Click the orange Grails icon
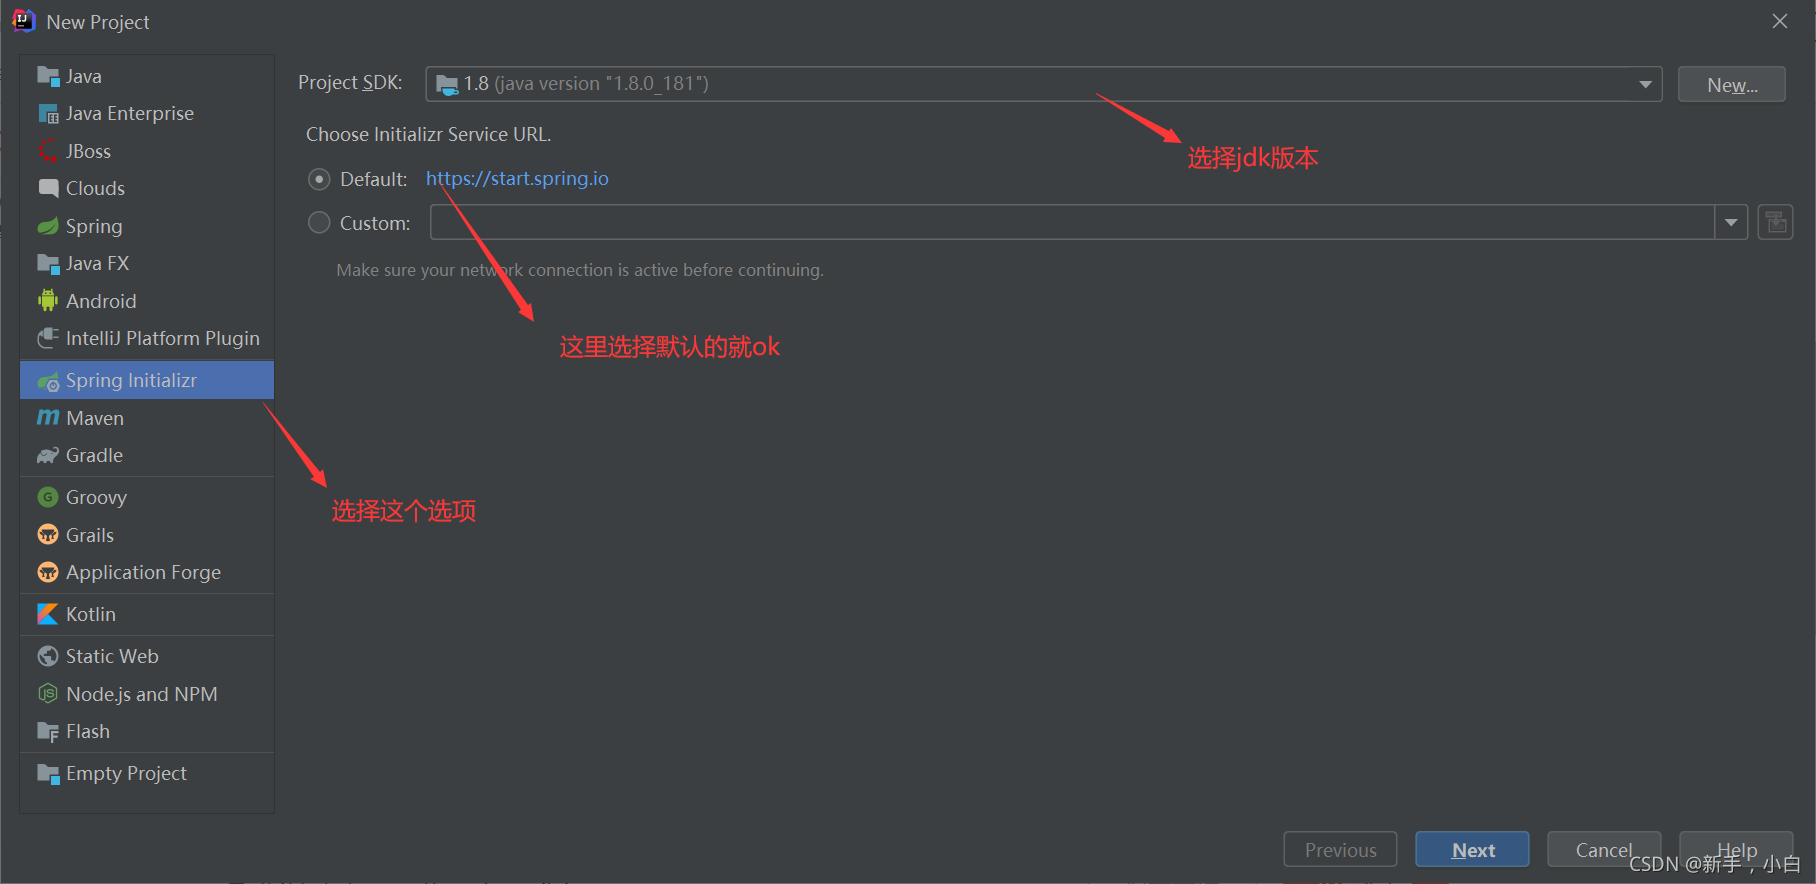Screen dimensions: 1816x884 [x=48, y=535]
